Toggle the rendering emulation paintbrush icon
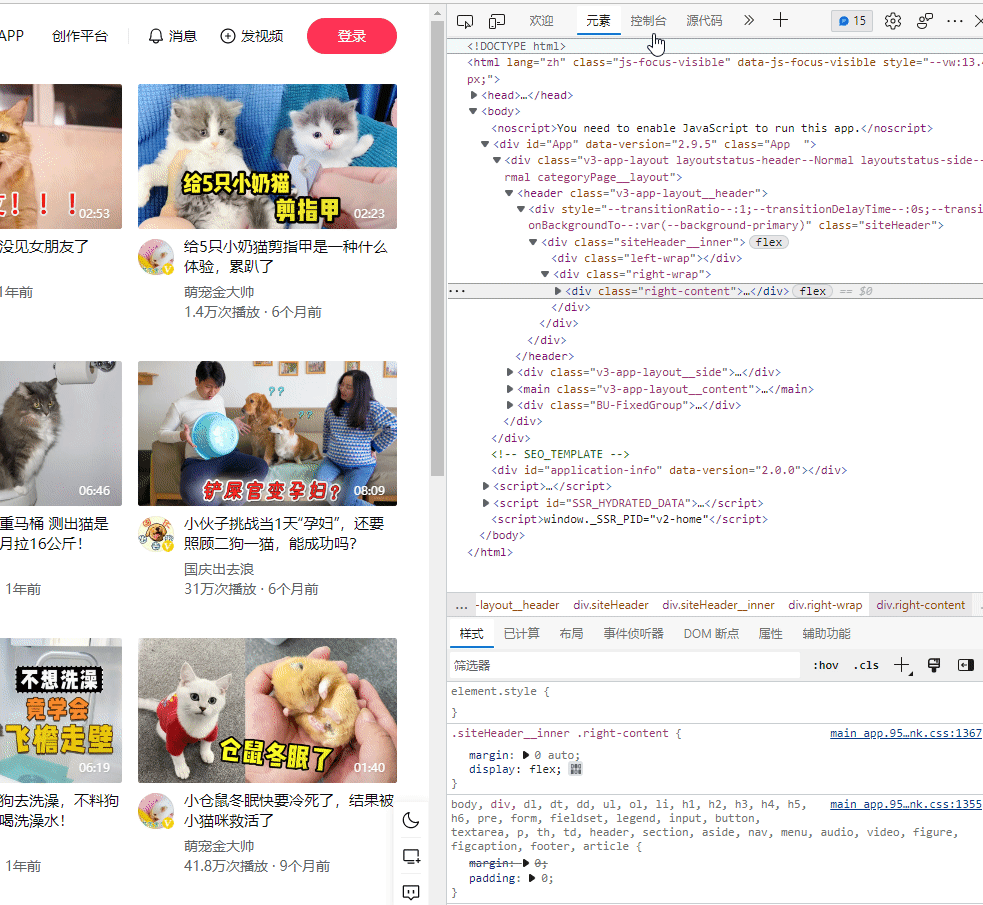This screenshot has width=983, height=905. point(933,665)
